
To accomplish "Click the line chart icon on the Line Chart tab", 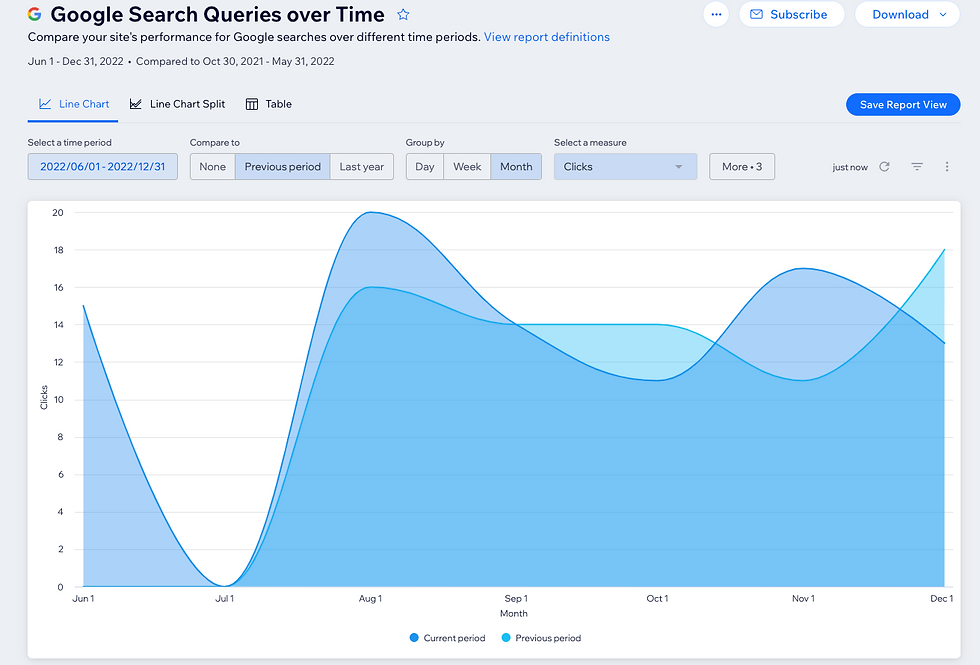I will pyautogui.click(x=45, y=104).
